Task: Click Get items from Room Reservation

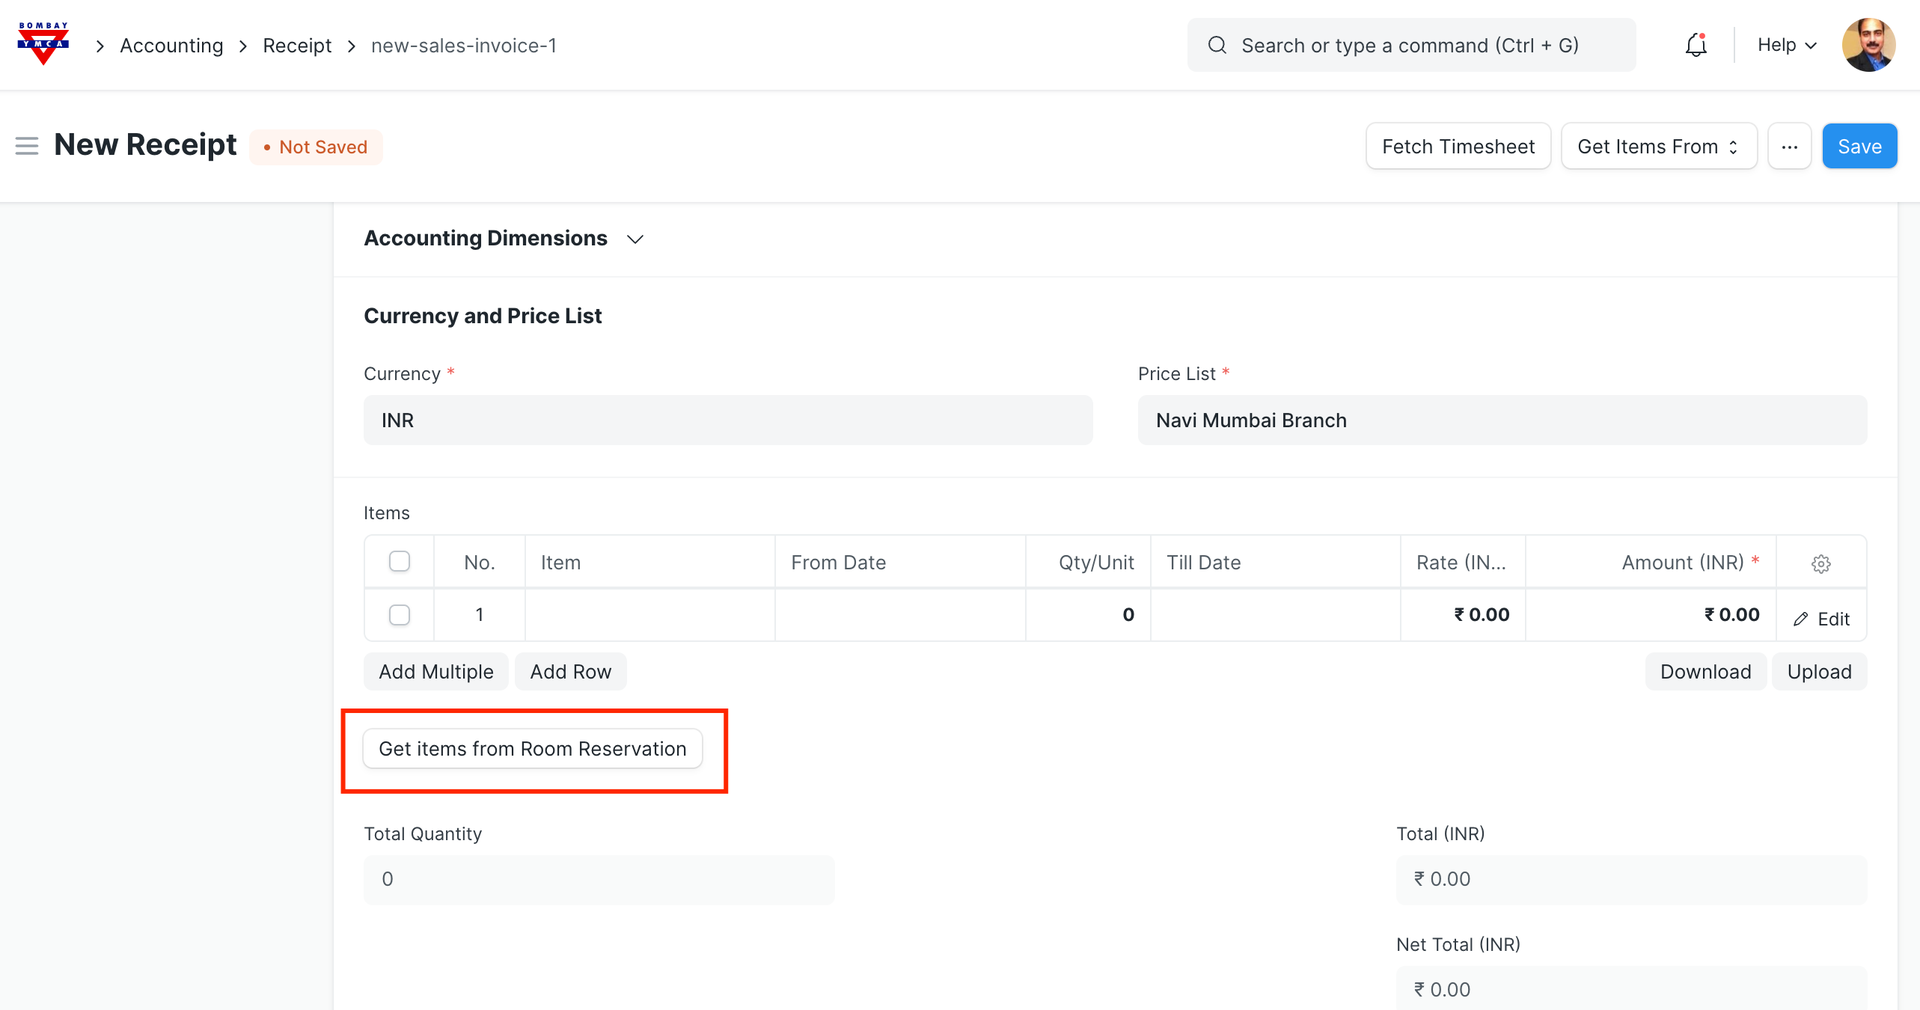Action: 532,749
